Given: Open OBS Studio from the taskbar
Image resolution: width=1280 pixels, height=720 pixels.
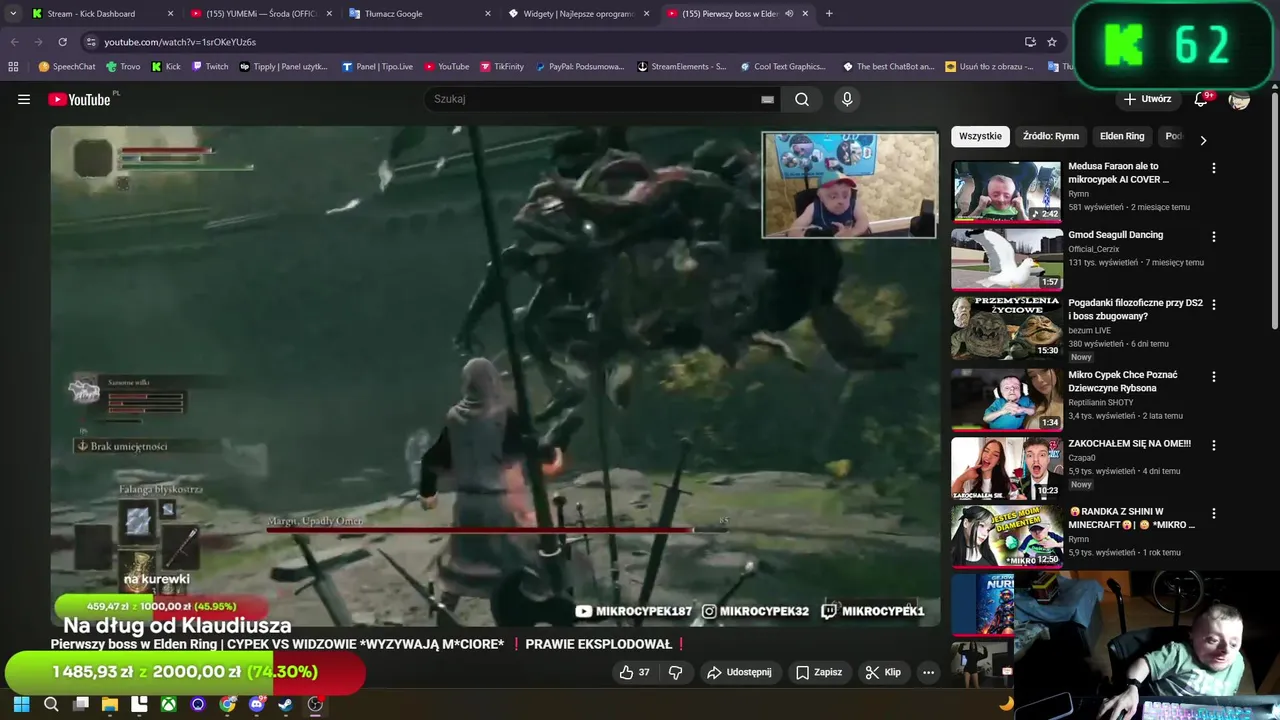Looking at the screenshot, I should coord(315,704).
